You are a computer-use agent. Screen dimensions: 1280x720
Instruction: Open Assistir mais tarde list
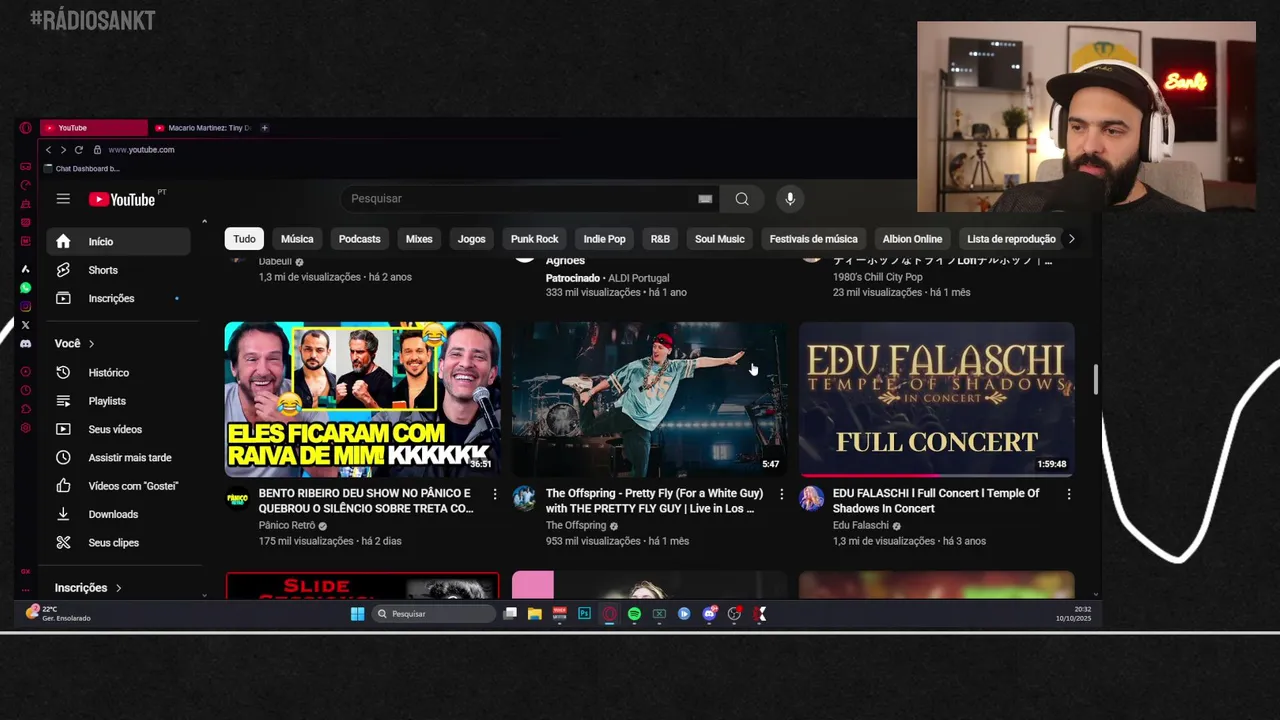[118, 457]
